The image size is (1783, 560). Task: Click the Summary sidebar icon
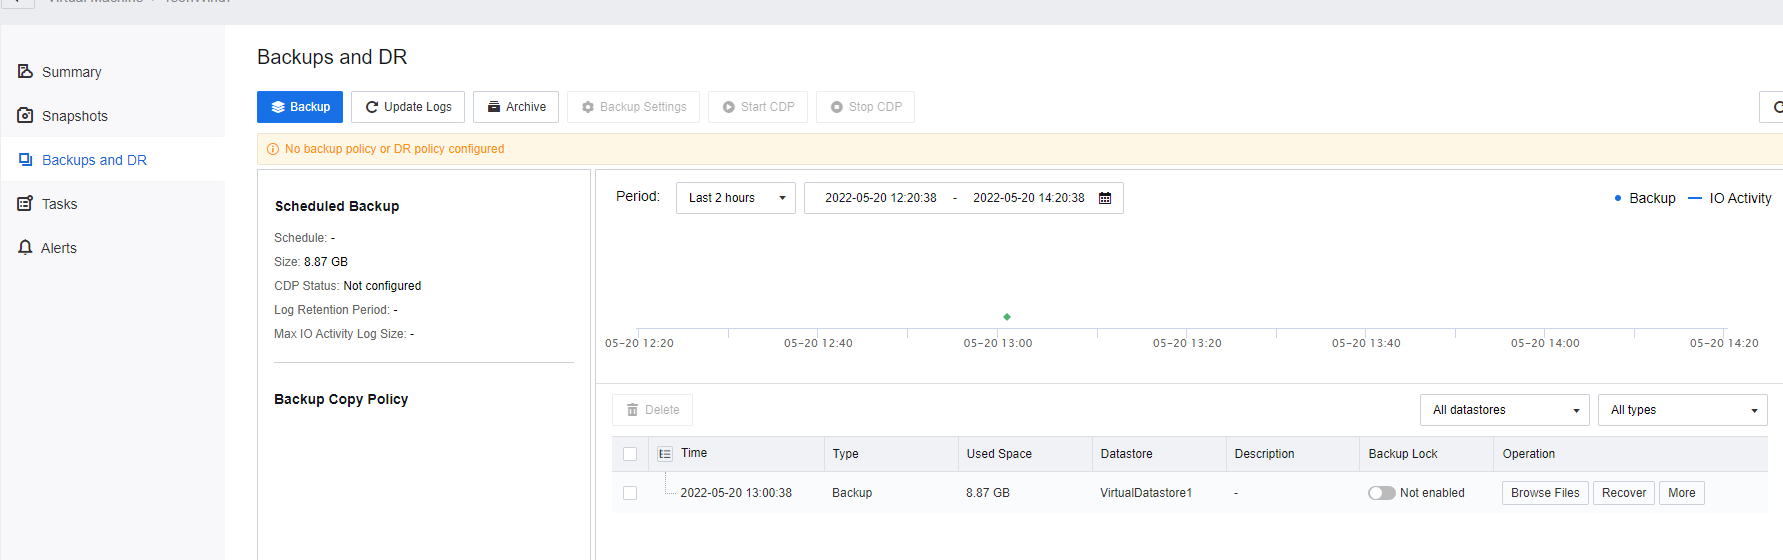pos(25,72)
